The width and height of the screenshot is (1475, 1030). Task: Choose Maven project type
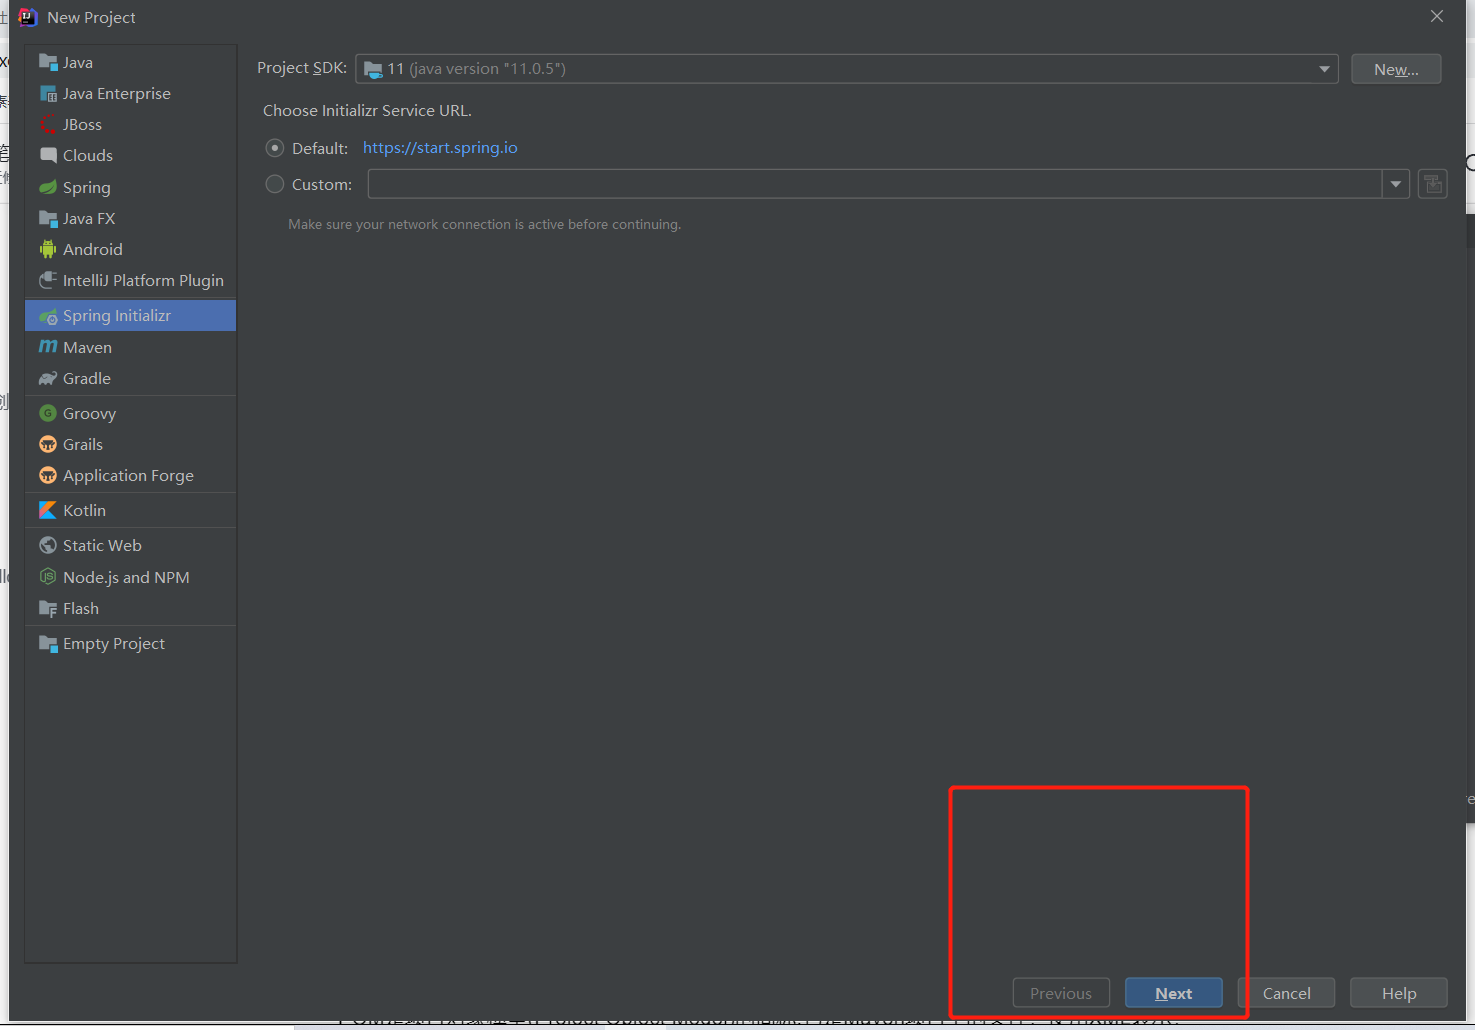[x=130, y=347]
